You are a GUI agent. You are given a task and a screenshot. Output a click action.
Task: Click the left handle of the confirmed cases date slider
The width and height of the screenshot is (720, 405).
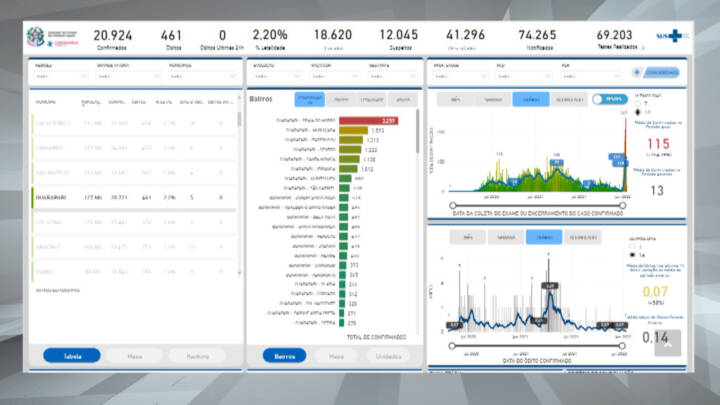coord(453,205)
